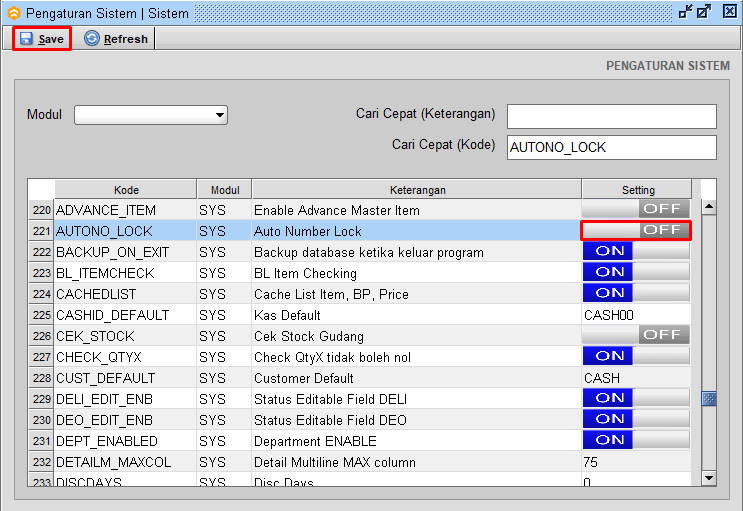743x511 pixels.
Task: Select the DETAILM_MAXCOL code cell
Action: click(125, 462)
